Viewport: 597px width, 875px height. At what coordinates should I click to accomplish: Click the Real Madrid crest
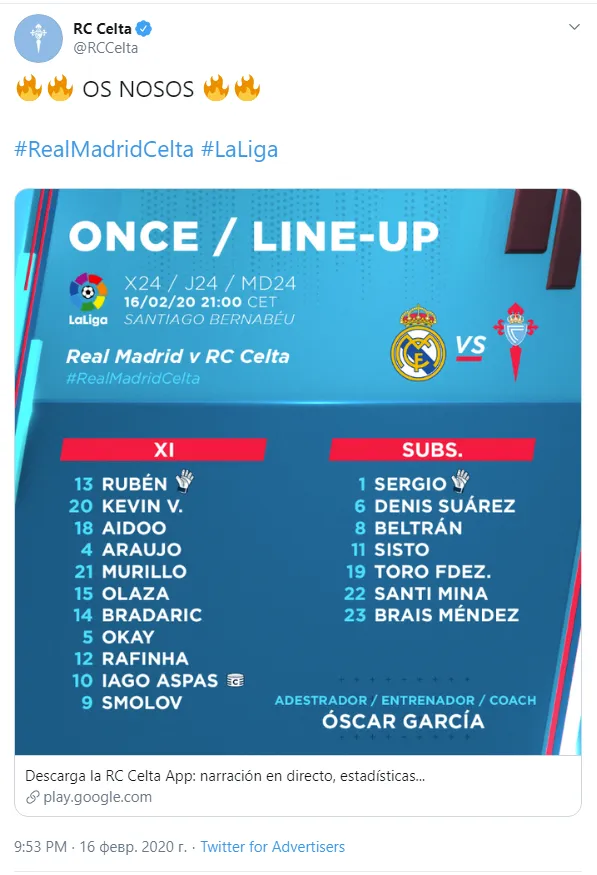click(418, 343)
